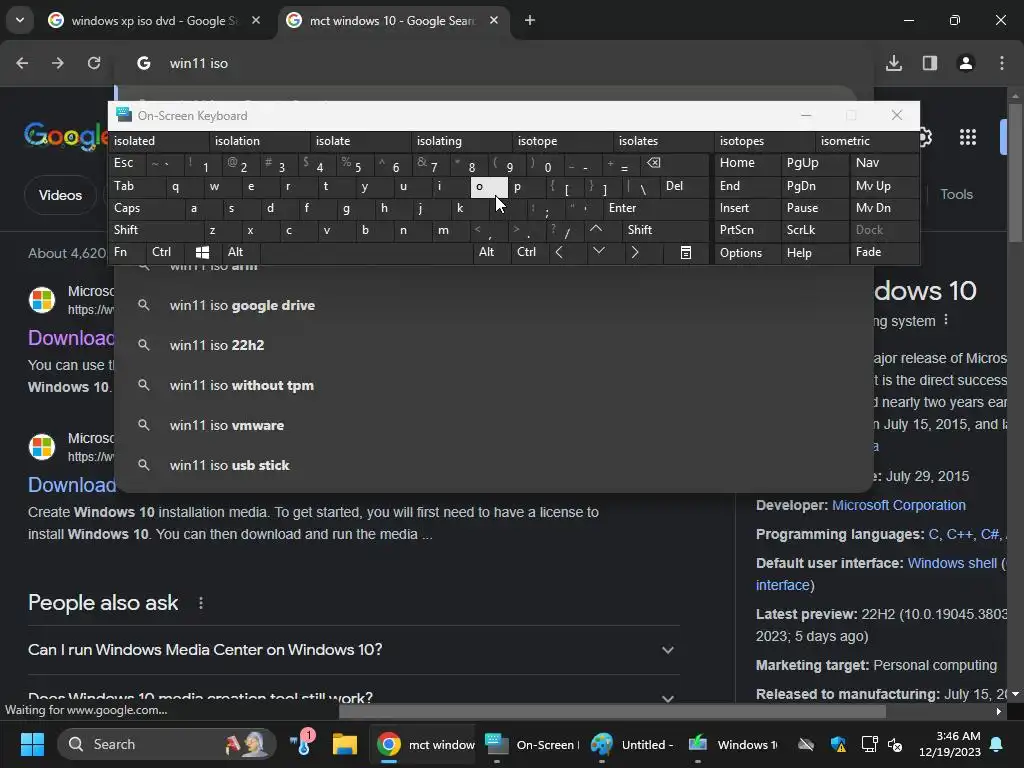Open the C++ programming language link
The height and width of the screenshot is (768, 1024).
(959, 534)
